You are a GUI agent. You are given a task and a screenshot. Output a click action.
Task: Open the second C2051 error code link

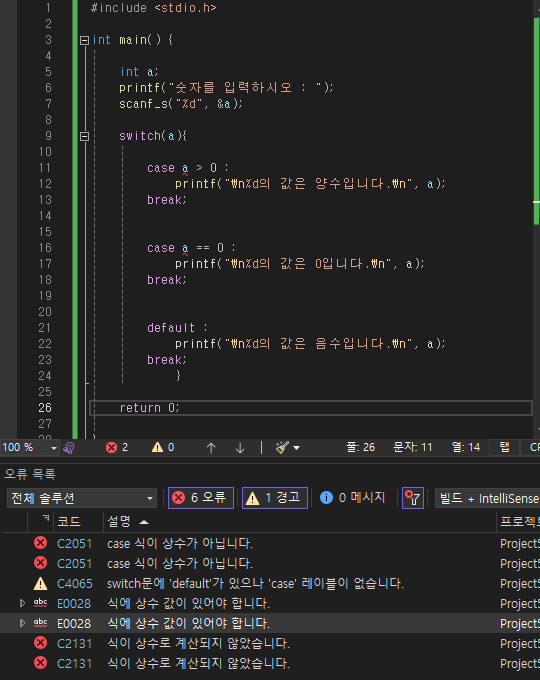[x=75, y=564]
